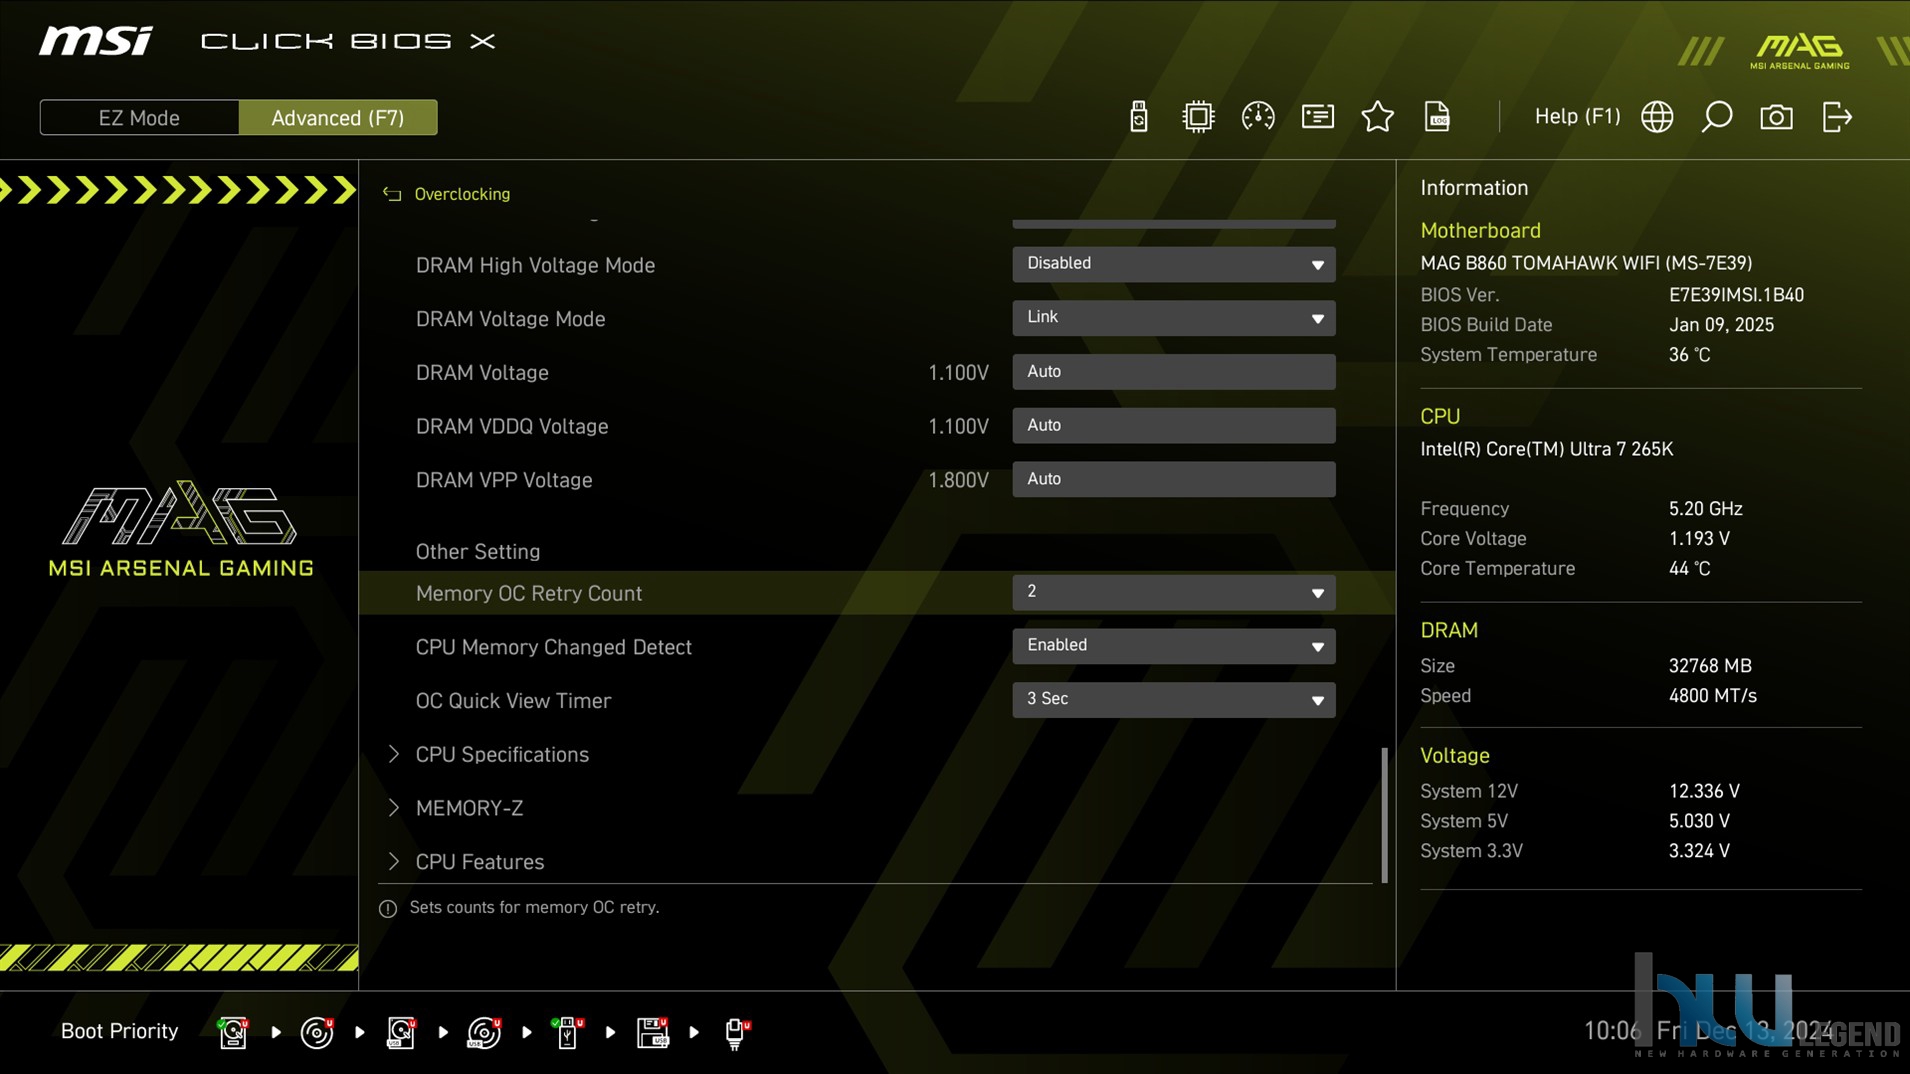The width and height of the screenshot is (1910, 1074).
Task: Click Core Temperature 44 °C value
Action: (1689, 569)
